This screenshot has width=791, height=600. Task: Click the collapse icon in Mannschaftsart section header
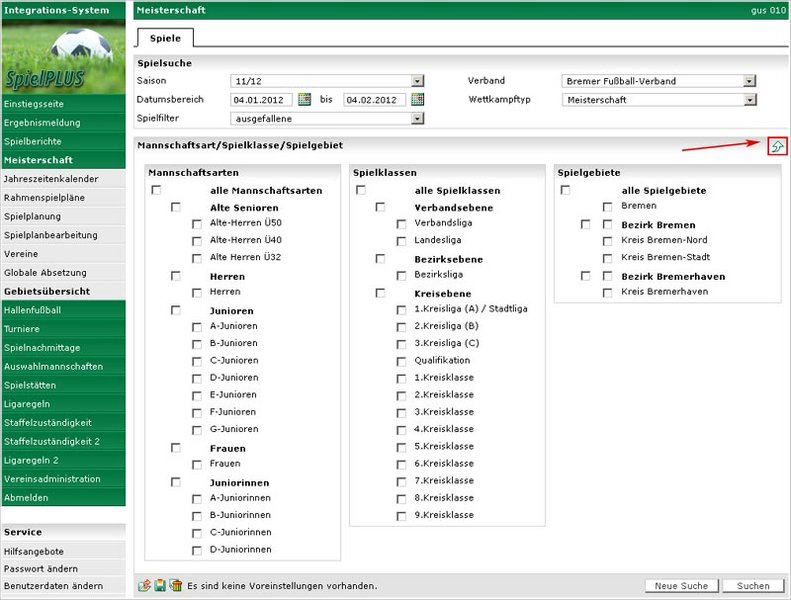(777, 147)
